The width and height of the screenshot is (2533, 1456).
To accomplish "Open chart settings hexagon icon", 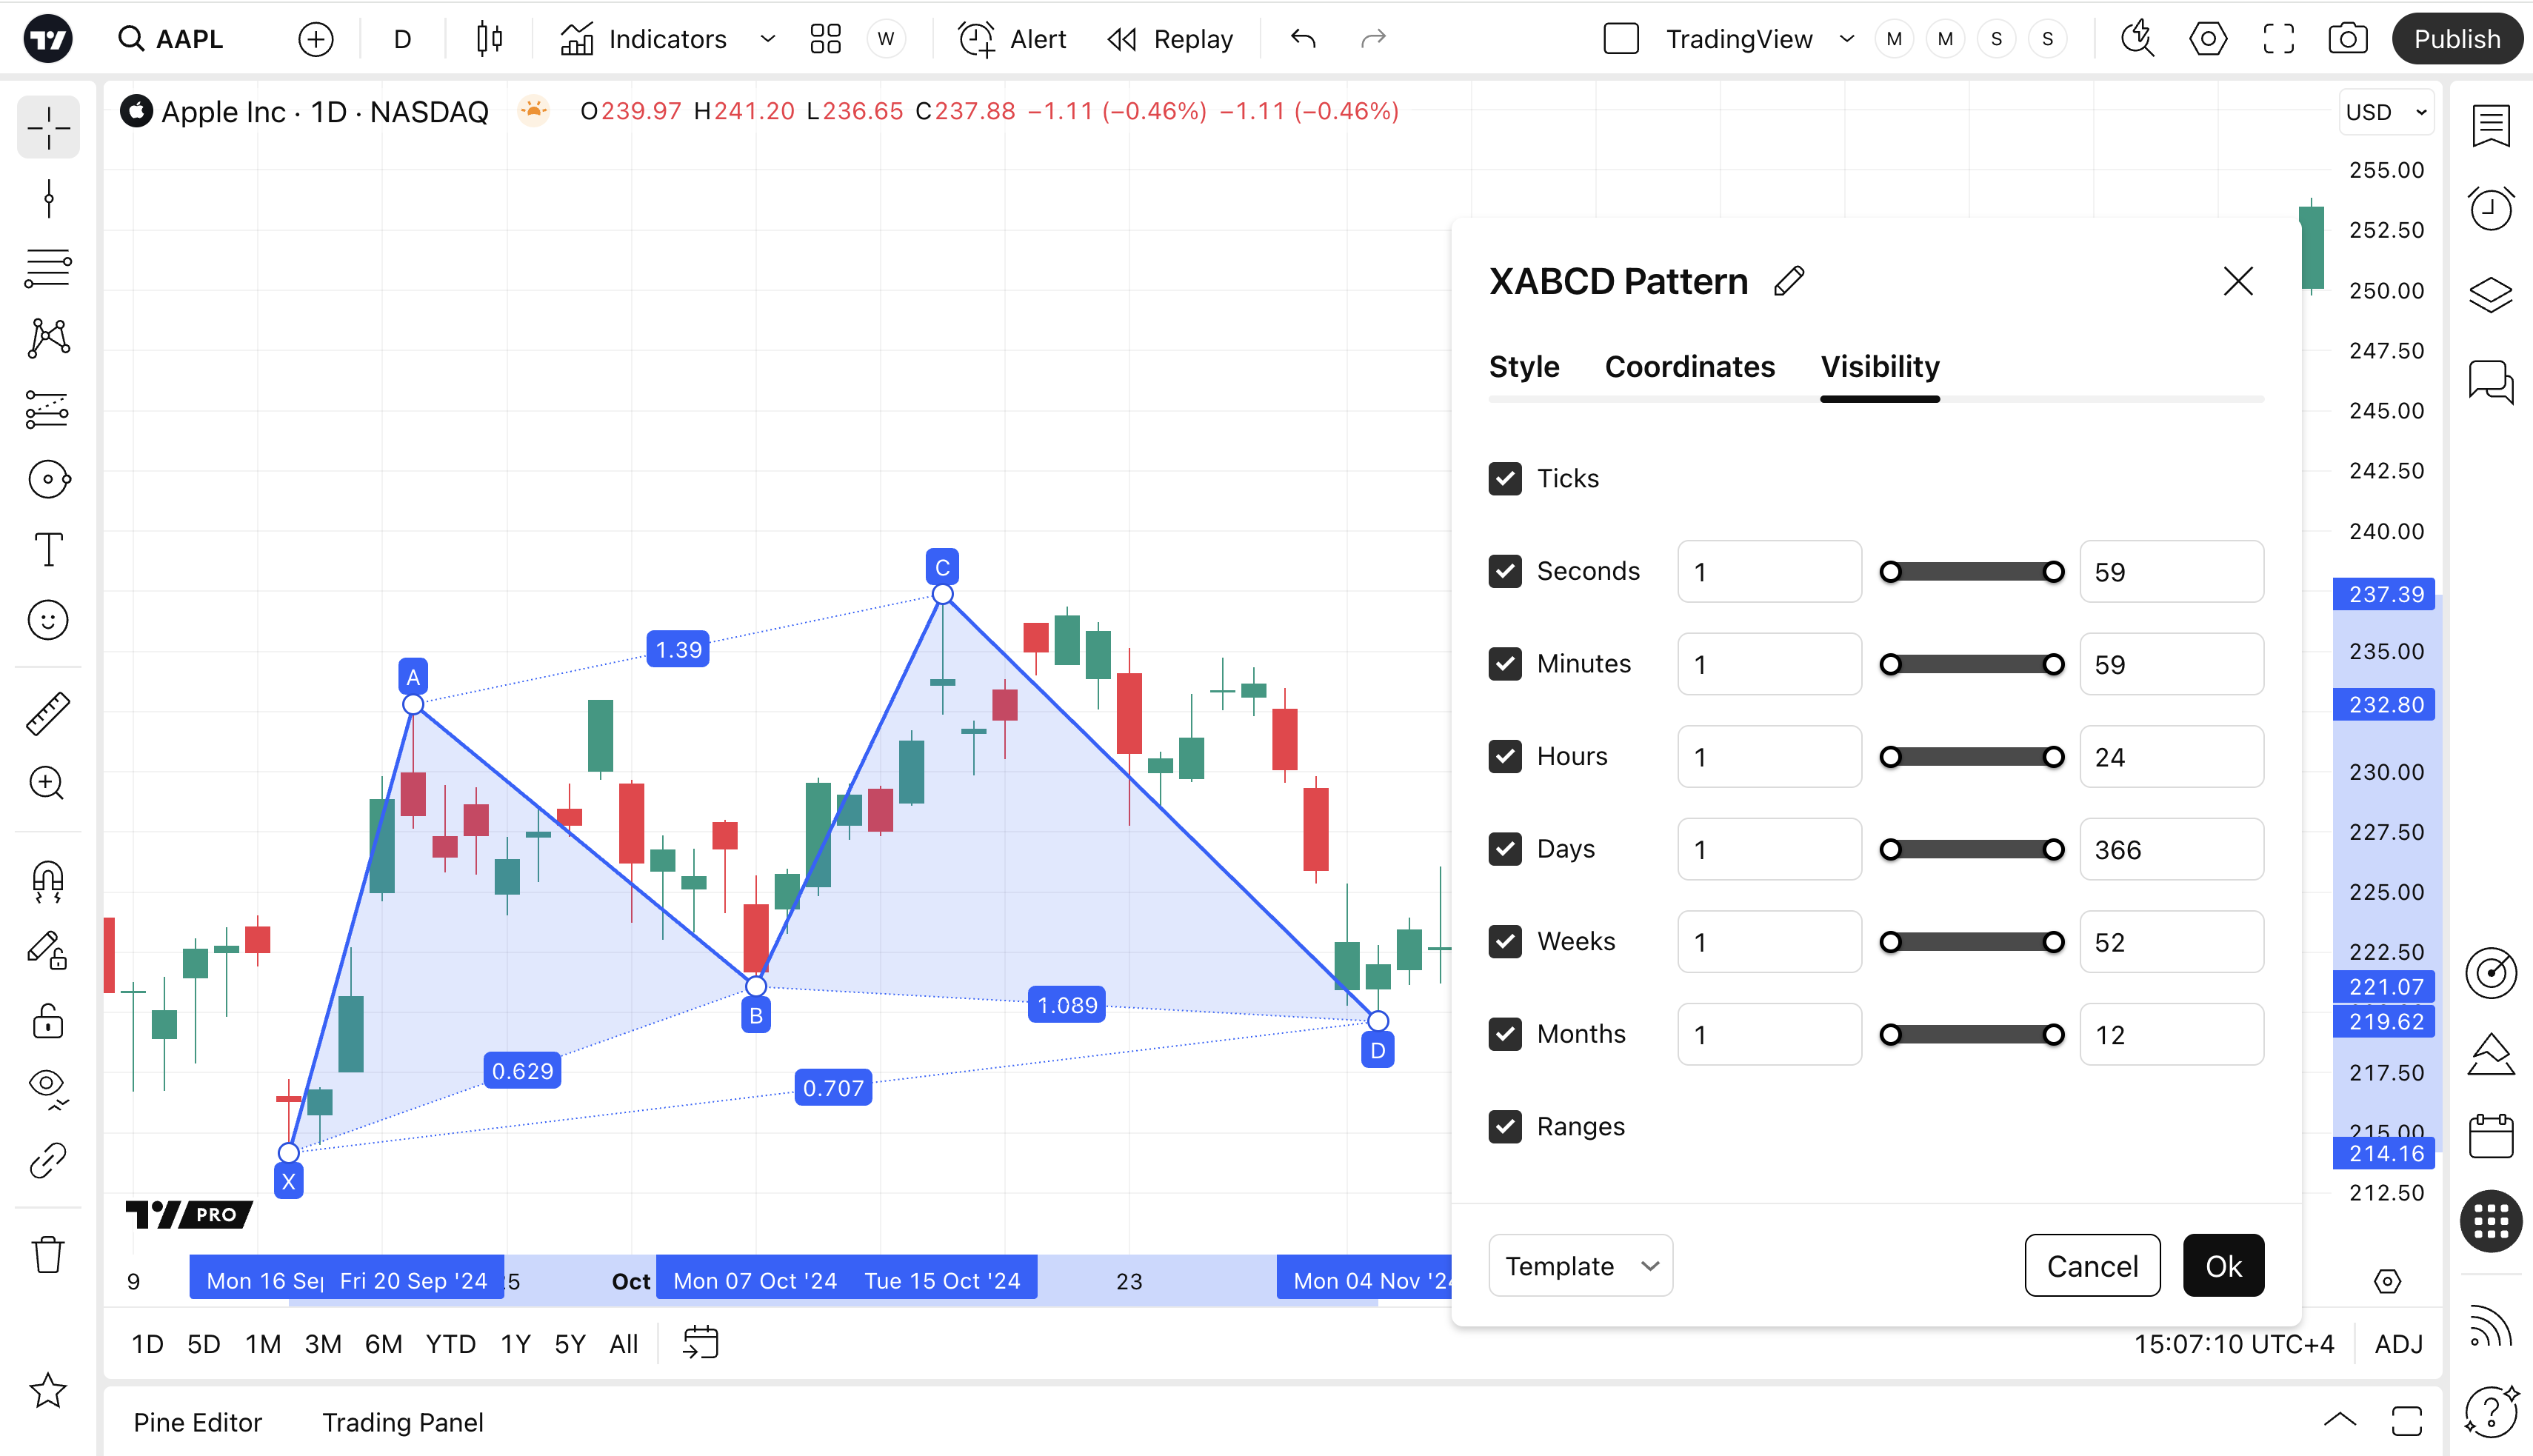I will (2207, 39).
